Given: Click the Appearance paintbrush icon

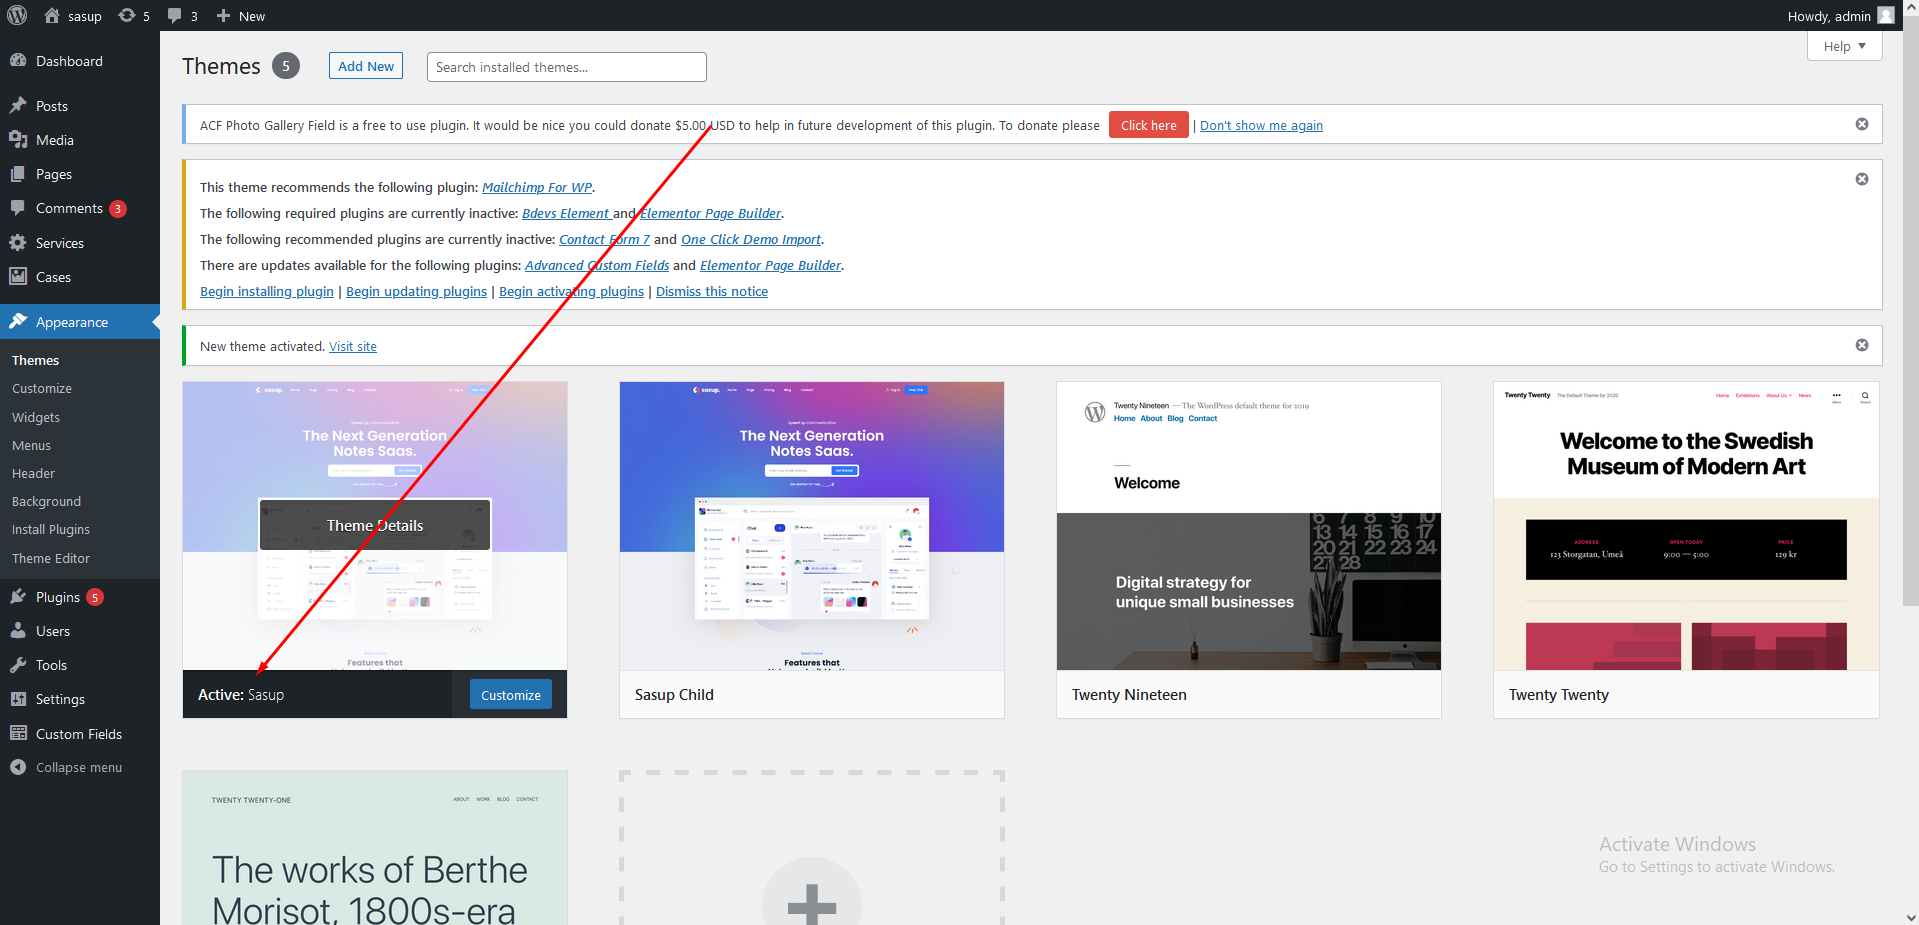Looking at the screenshot, I should pos(18,321).
